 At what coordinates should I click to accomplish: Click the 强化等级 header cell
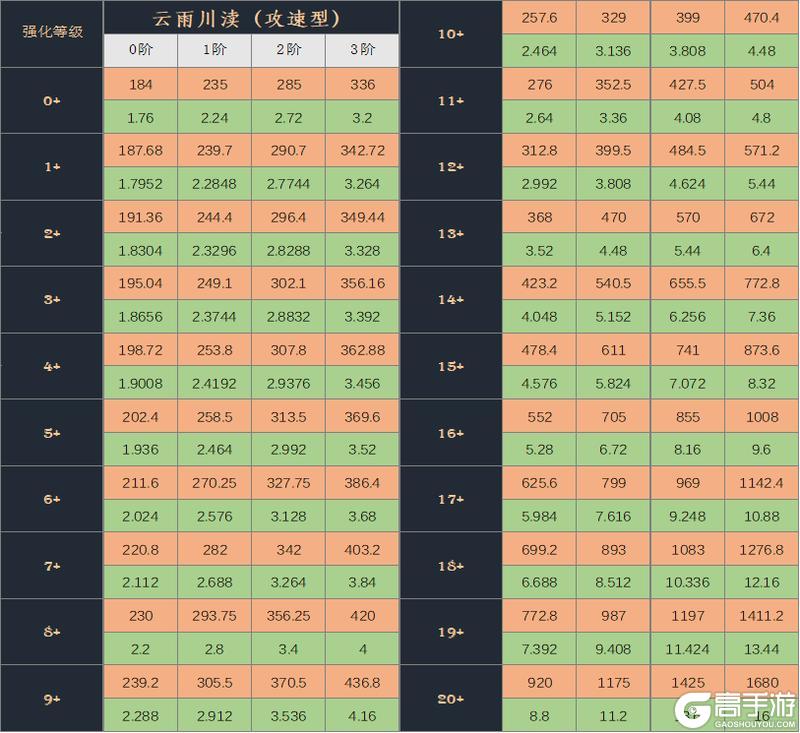coord(52,34)
